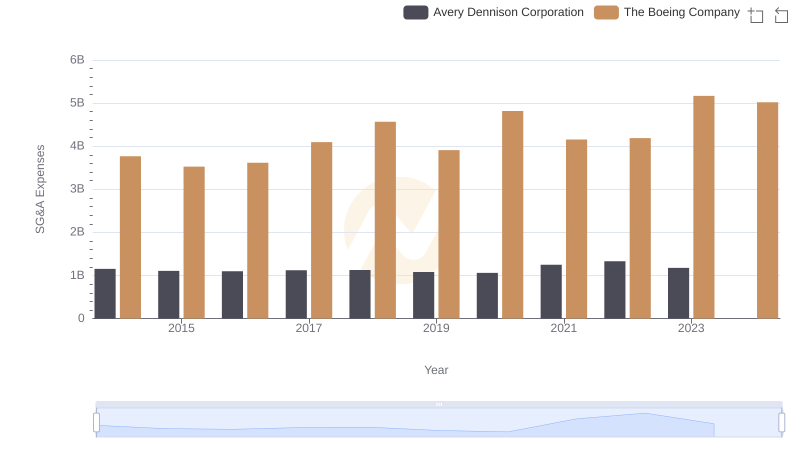Screen dimensions: 800x461
Task: Click left handle of the zoom slider
Action: [x=96, y=423]
